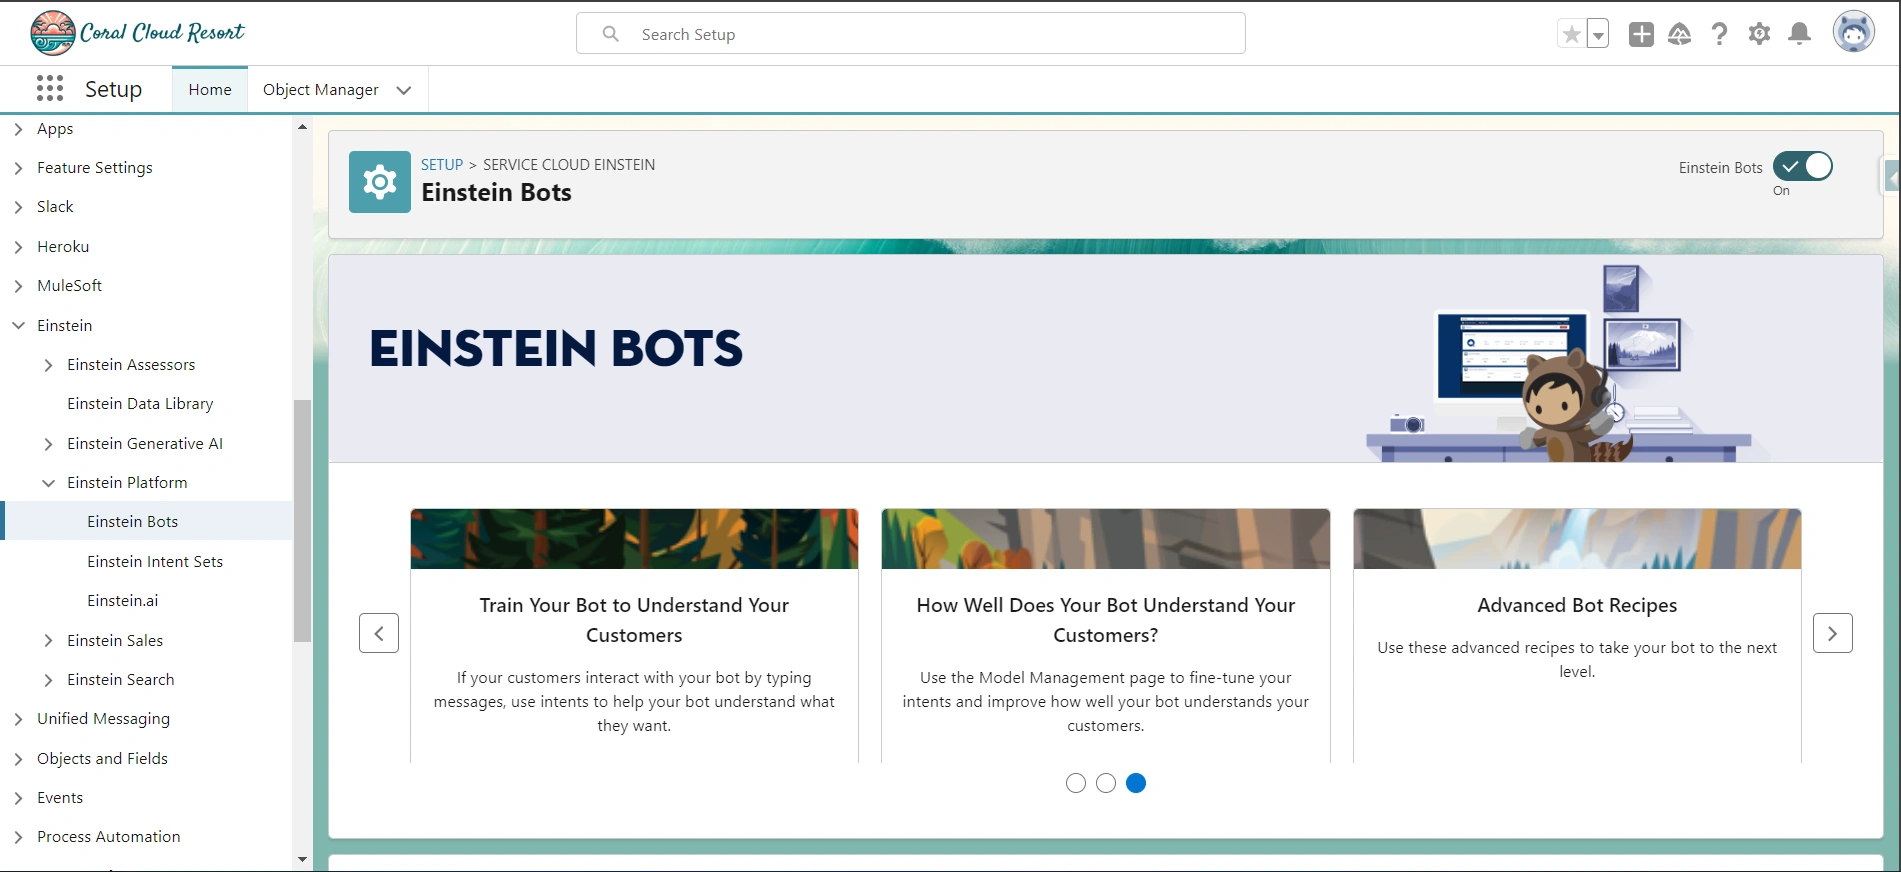This screenshot has height=872, width=1901.
Task: Expand Einstein Sales
Action: [x=48, y=641]
